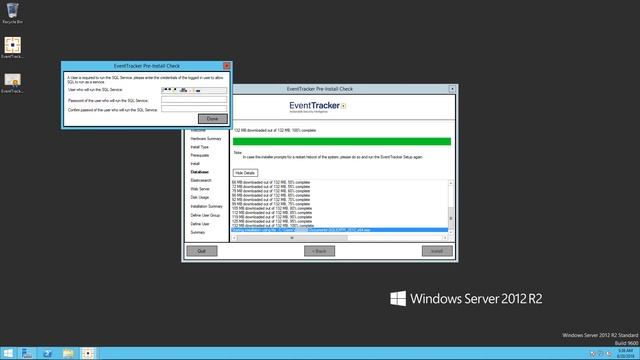Select '125 MB downloaded' log line
The image size is (640, 360).
click(x=272, y=221)
